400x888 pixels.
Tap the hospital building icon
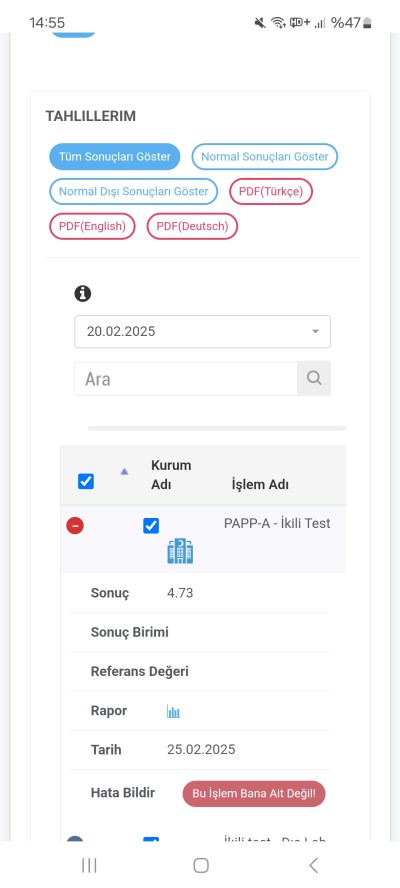click(180, 551)
